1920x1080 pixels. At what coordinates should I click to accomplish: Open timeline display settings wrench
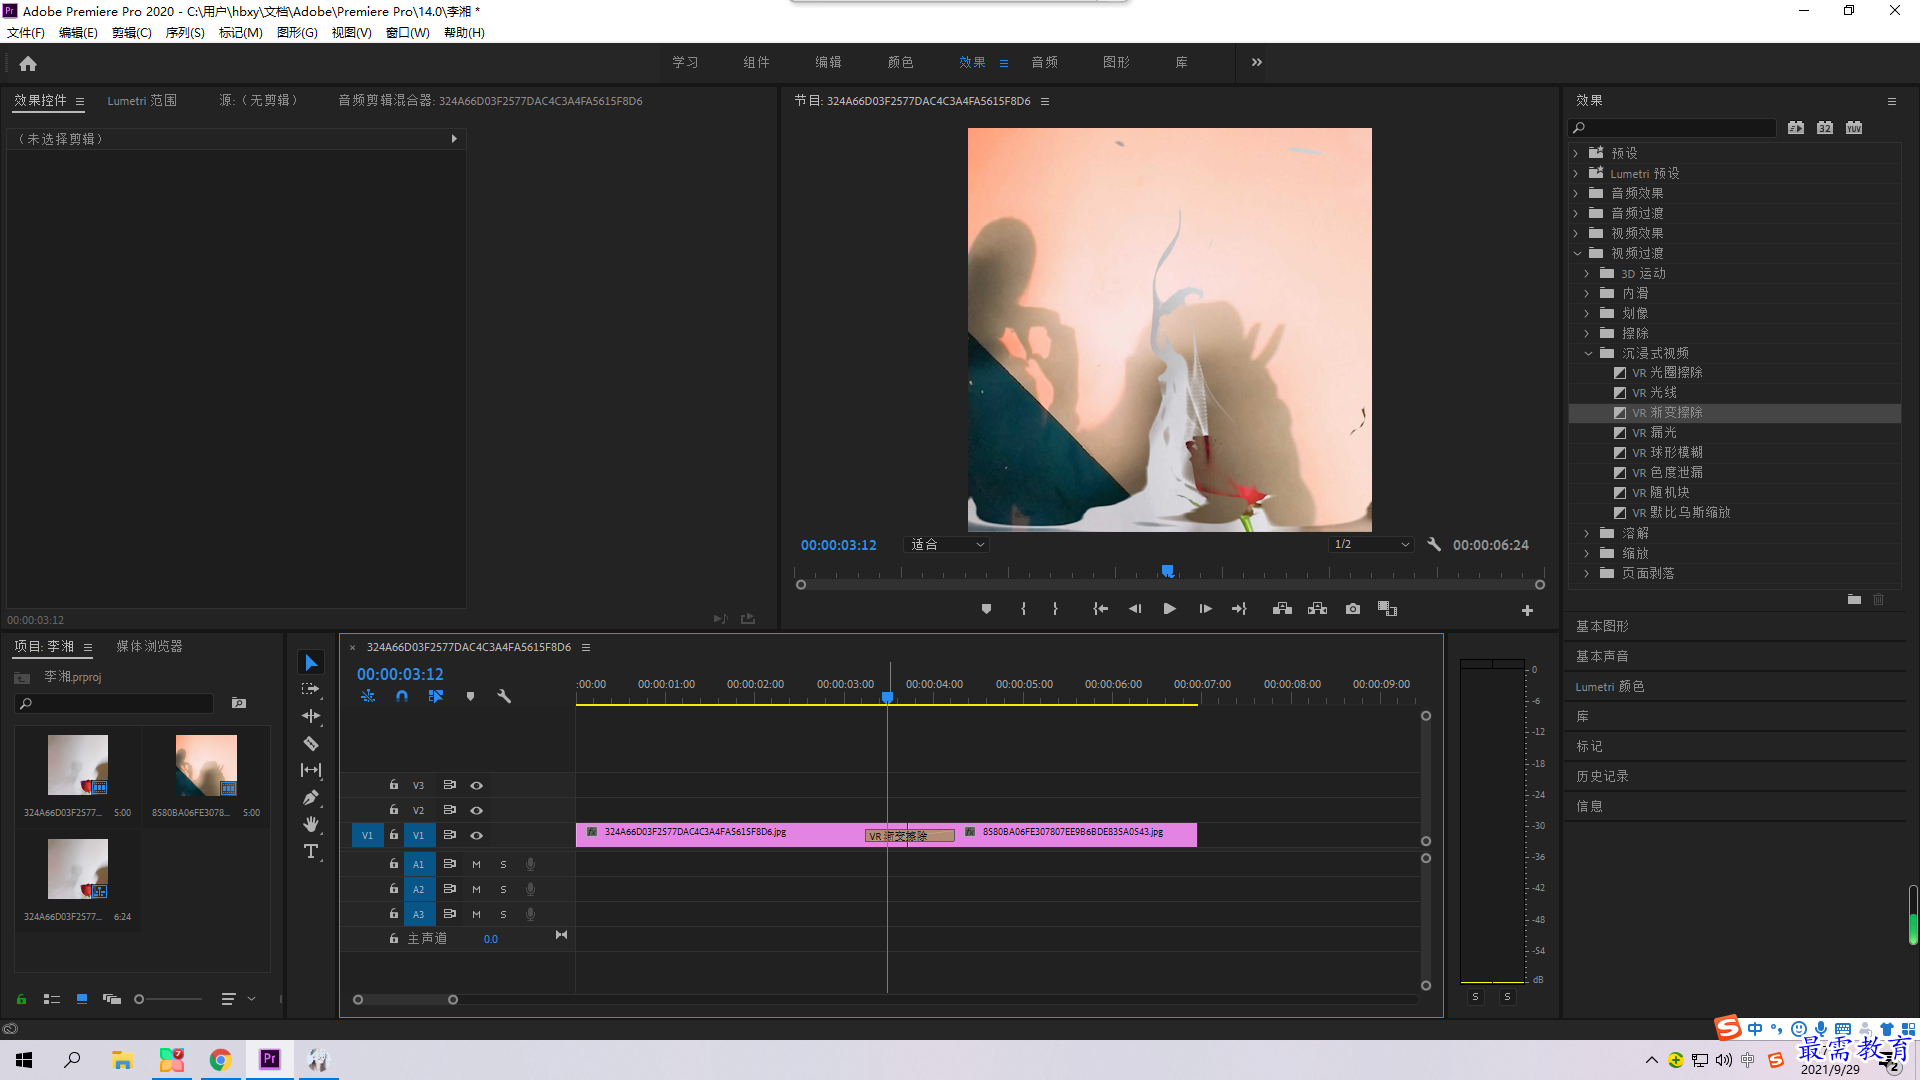[504, 696]
